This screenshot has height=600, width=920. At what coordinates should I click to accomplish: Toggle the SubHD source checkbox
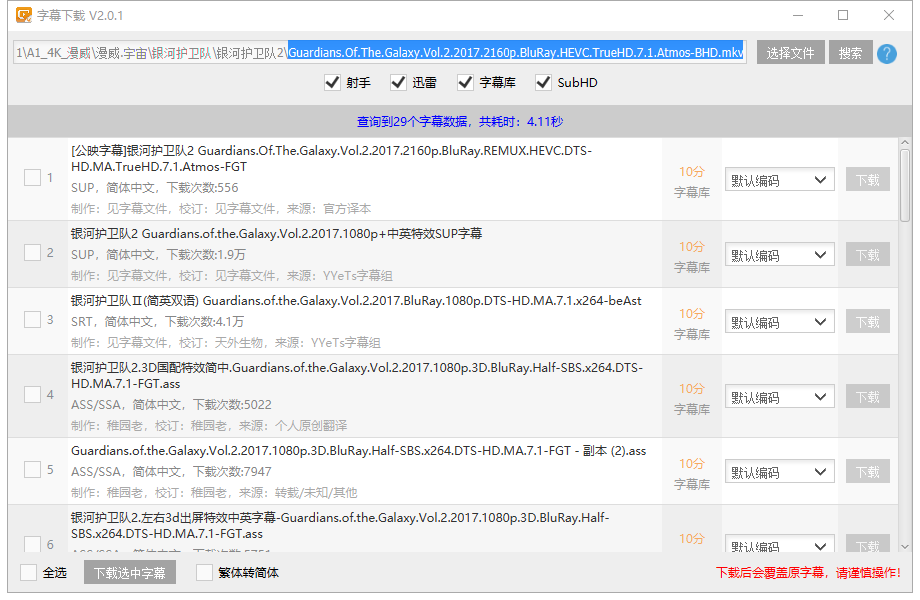click(543, 83)
